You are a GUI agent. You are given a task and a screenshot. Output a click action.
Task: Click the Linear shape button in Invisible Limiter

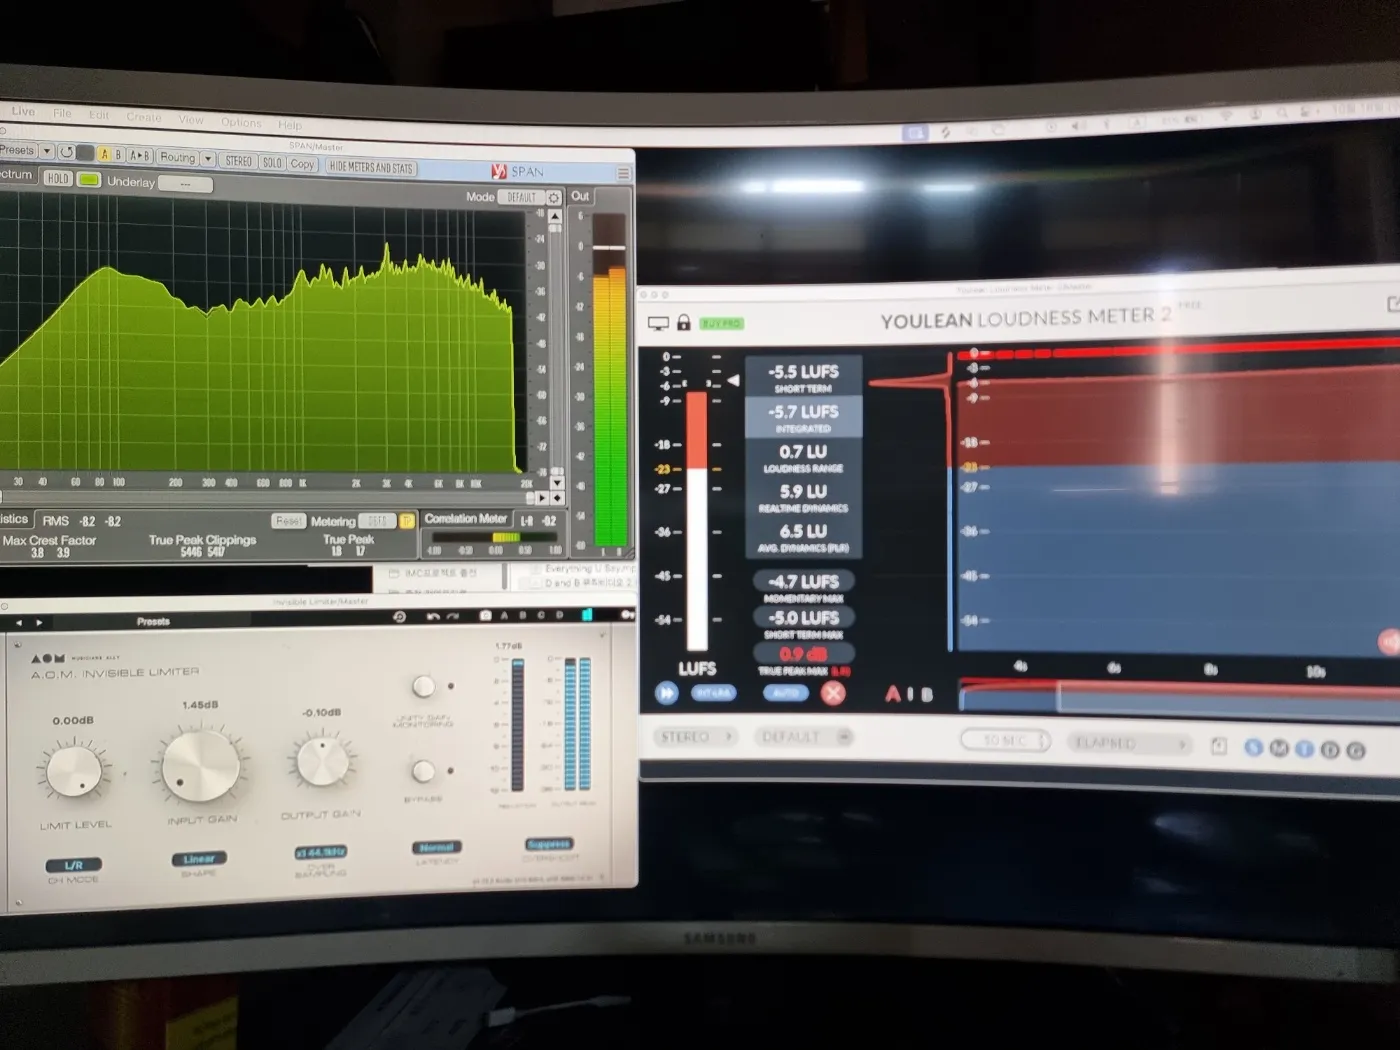point(199,859)
